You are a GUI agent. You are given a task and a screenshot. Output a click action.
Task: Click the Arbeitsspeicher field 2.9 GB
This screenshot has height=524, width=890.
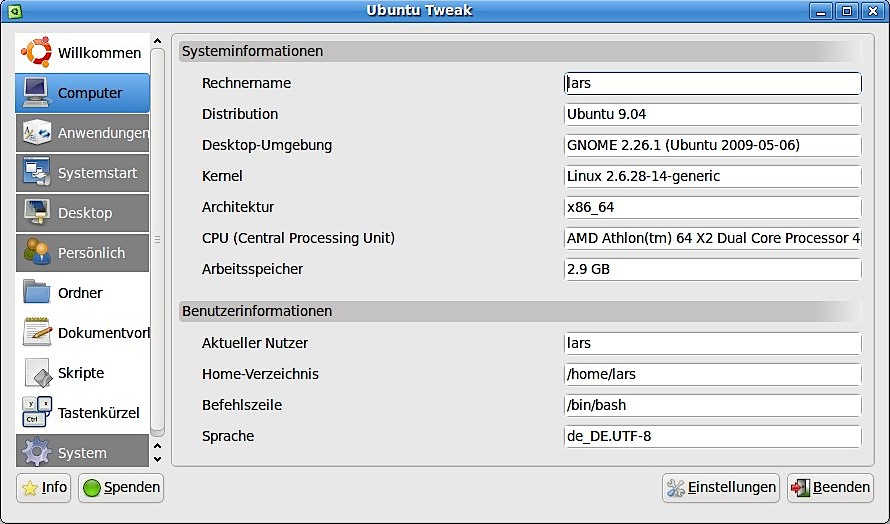712,269
